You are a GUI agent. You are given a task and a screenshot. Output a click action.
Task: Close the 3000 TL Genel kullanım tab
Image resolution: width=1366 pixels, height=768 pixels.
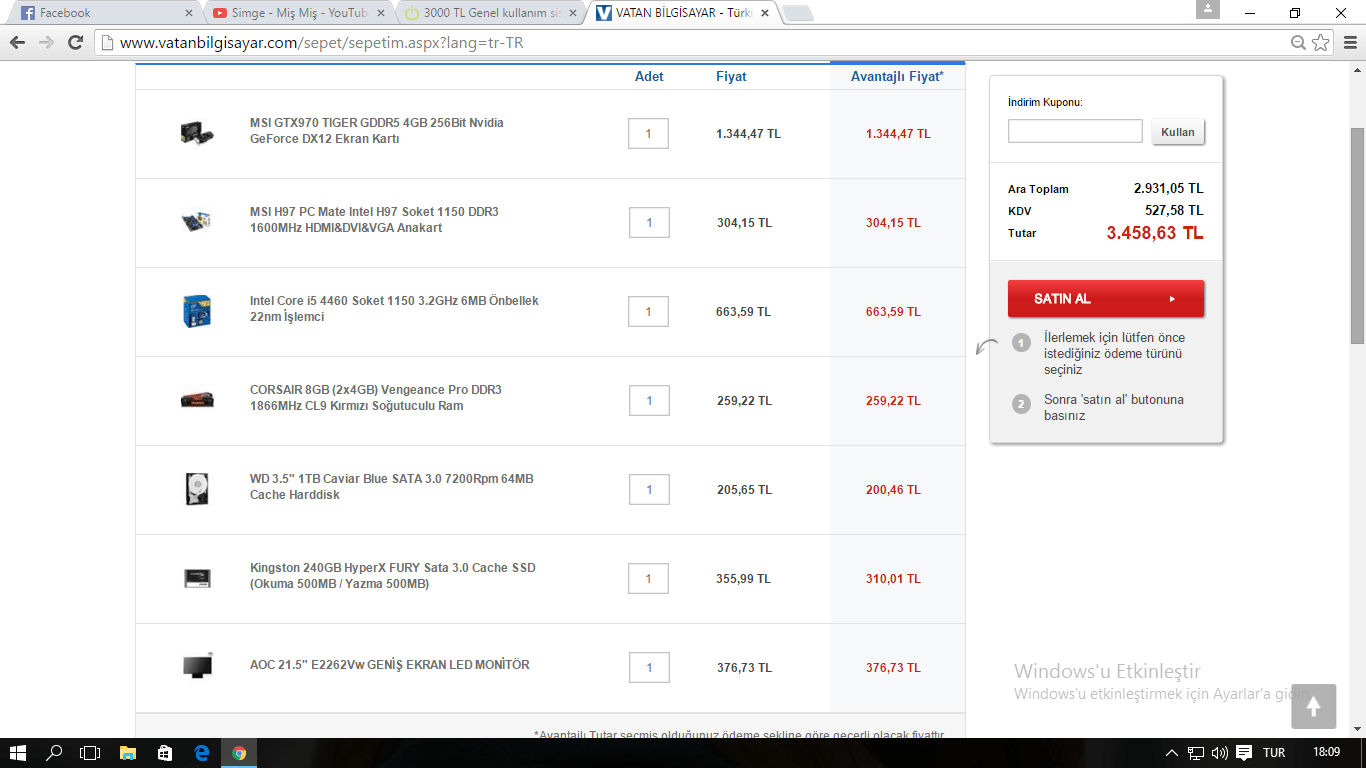click(575, 13)
